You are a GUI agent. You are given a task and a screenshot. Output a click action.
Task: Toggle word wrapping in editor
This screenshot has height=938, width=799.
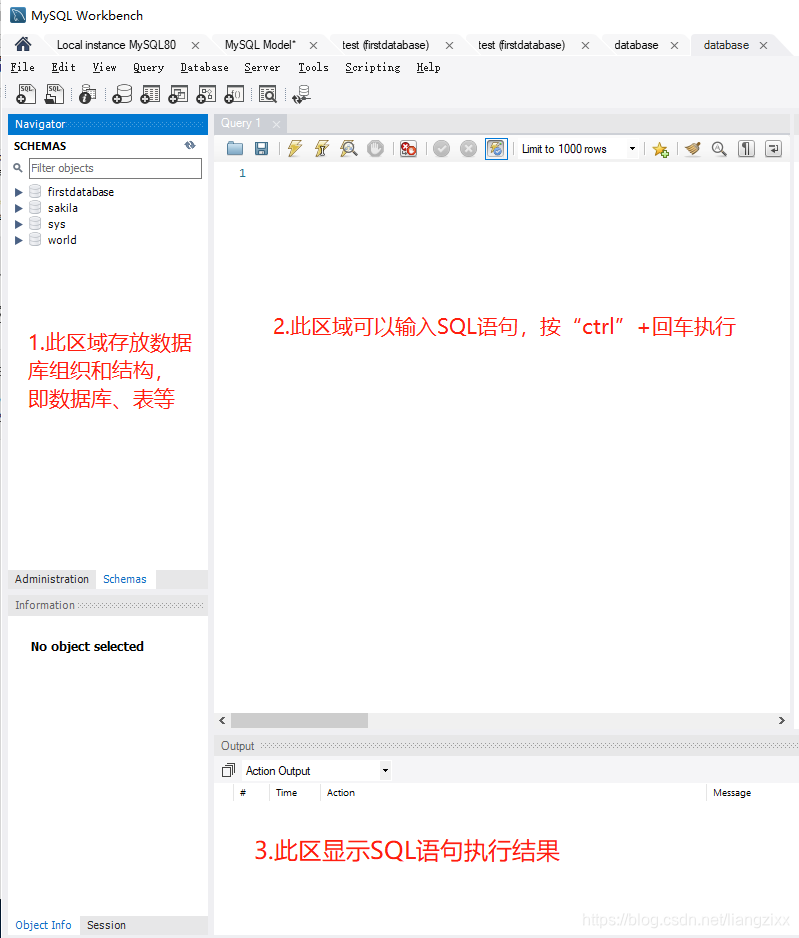pyautogui.click(x=773, y=148)
